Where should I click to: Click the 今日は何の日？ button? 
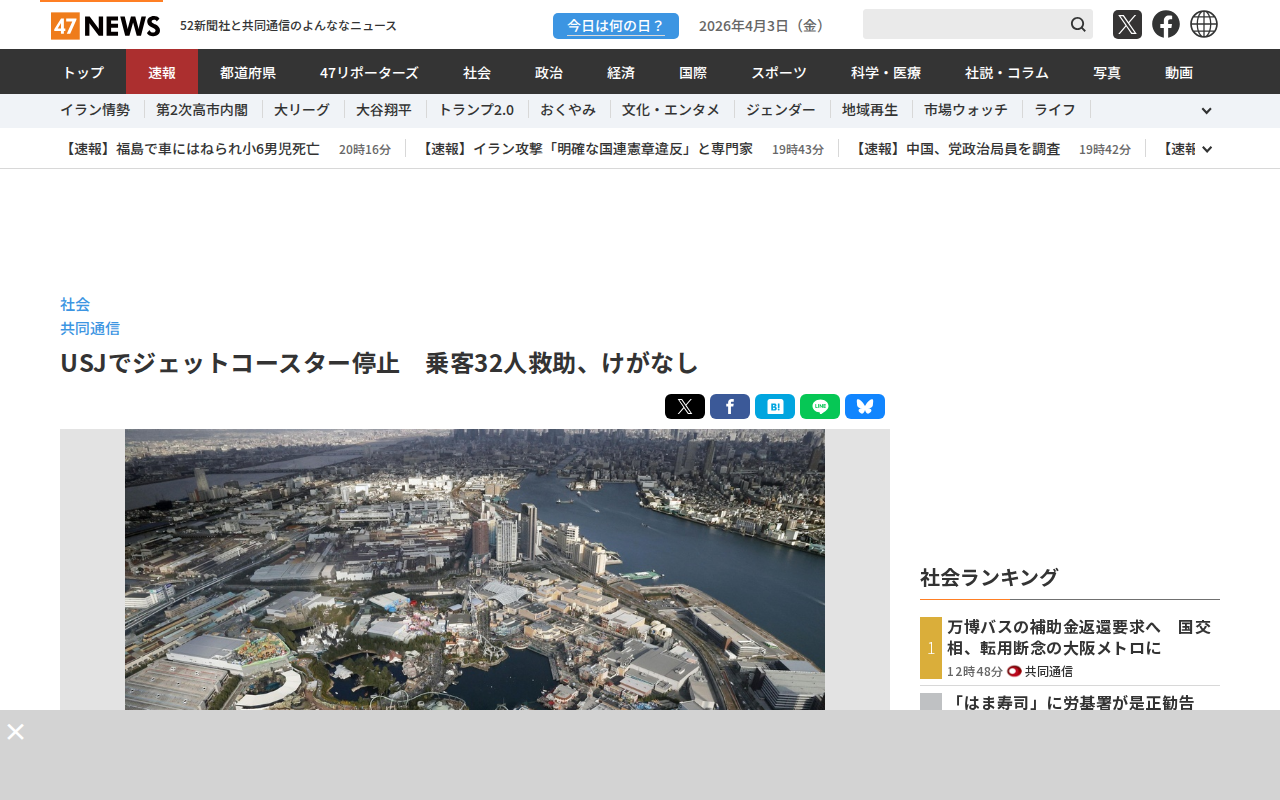616,26
